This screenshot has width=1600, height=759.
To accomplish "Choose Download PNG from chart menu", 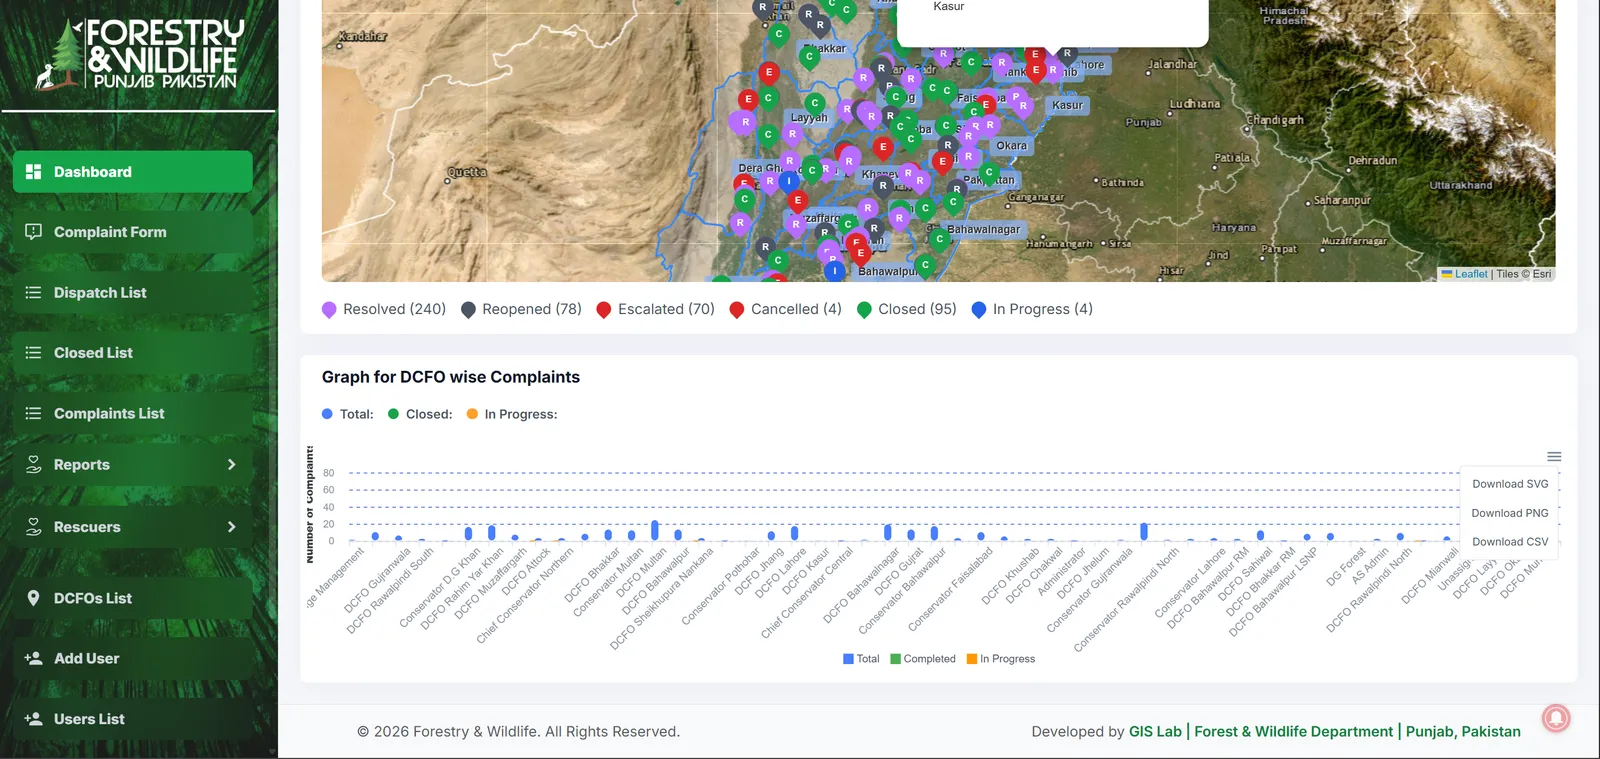I will click(x=1510, y=513).
